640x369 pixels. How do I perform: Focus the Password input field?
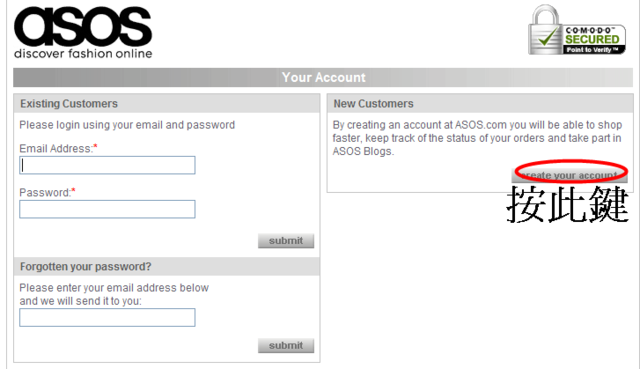click(x=107, y=209)
